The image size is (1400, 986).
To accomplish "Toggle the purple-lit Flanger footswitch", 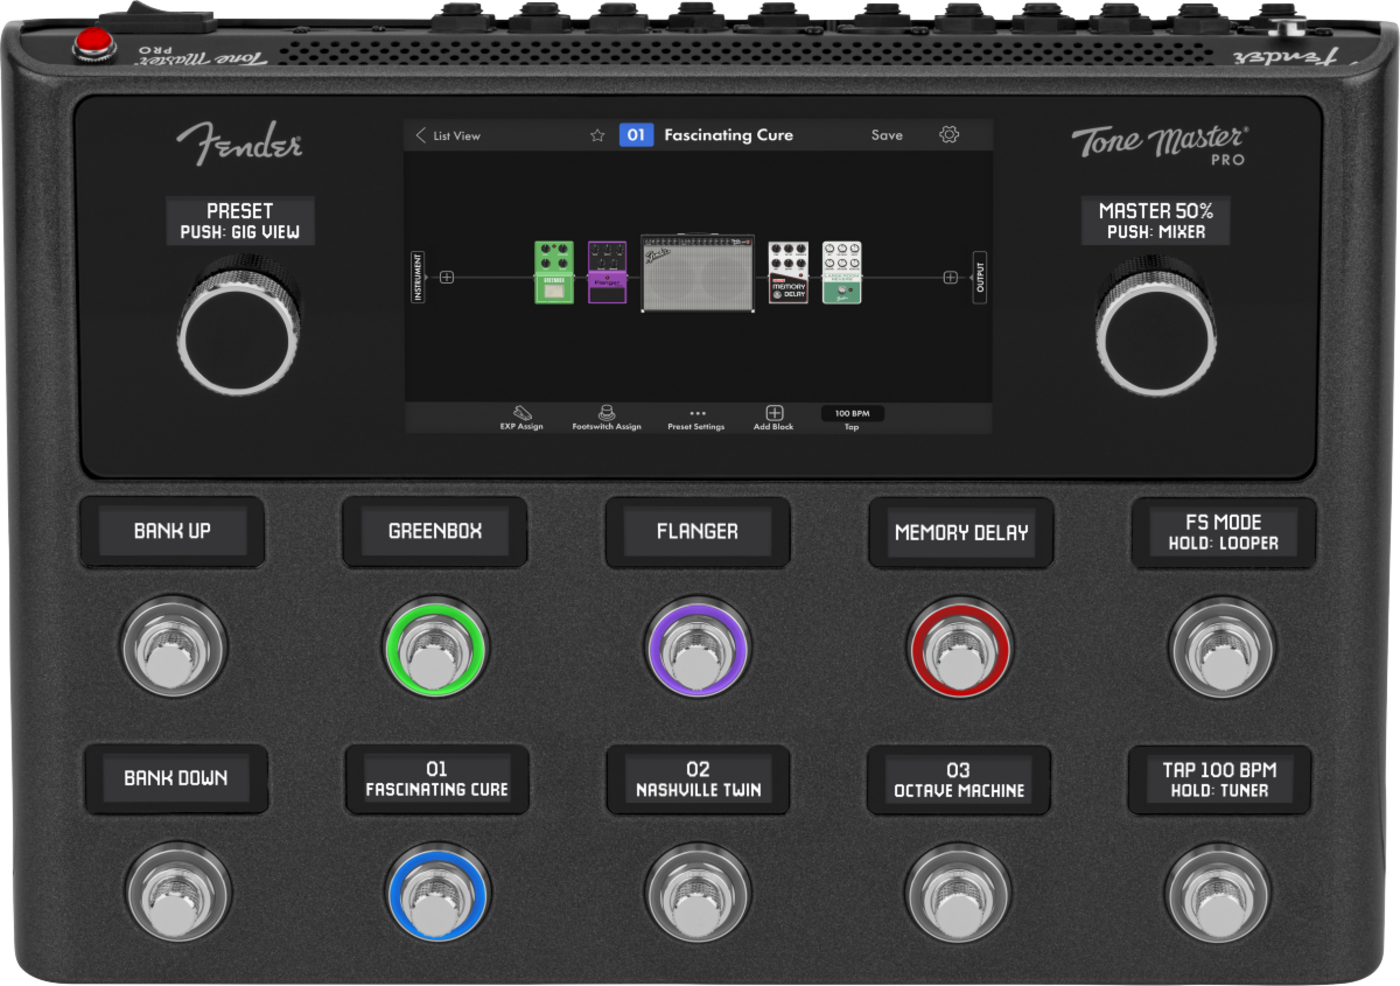I will click(x=697, y=649).
